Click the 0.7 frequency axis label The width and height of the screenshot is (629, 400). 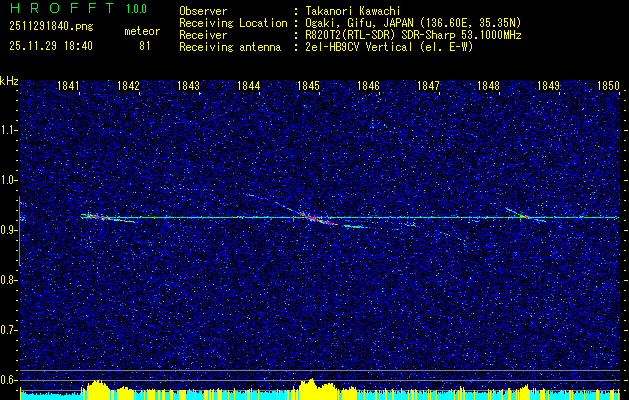9,328
